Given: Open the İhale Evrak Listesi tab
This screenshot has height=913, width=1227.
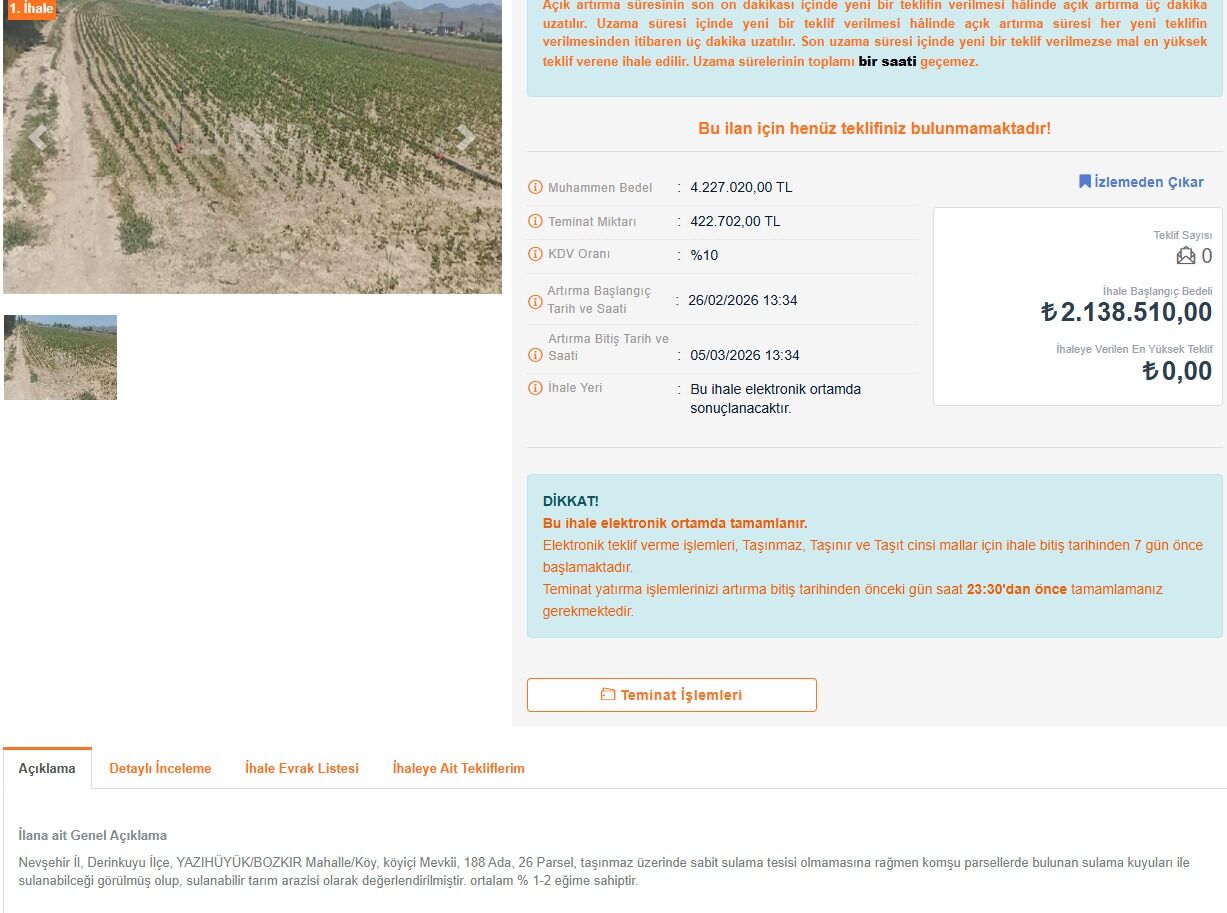Looking at the screenshot, I should (x=302, y=768).
